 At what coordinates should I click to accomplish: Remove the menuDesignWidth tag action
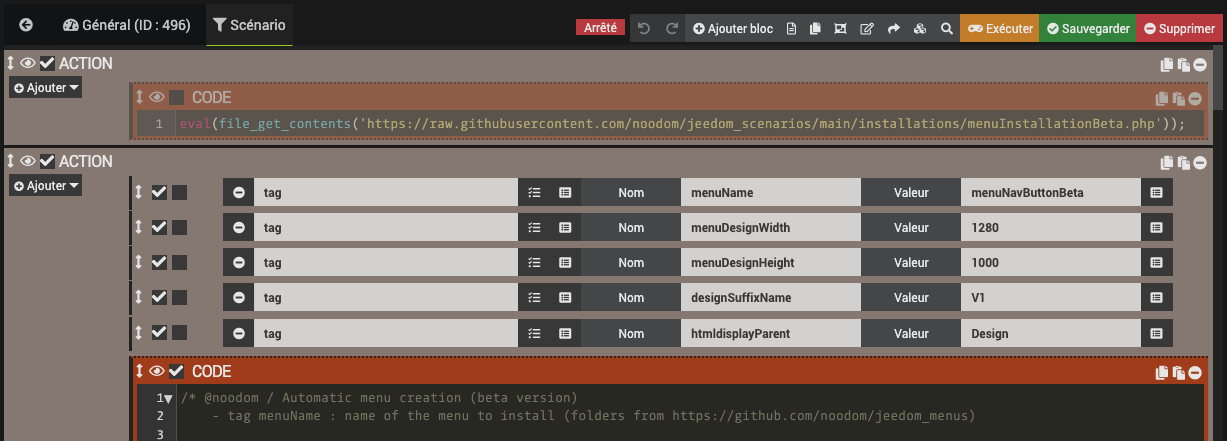tap(238, 228)
